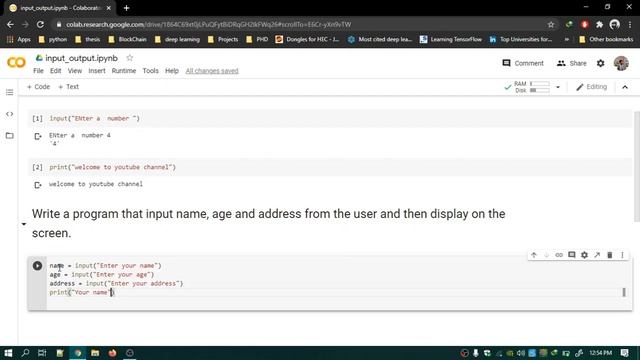Bookmark this page with star icon
640x360 pixels.
pos(551,24)
